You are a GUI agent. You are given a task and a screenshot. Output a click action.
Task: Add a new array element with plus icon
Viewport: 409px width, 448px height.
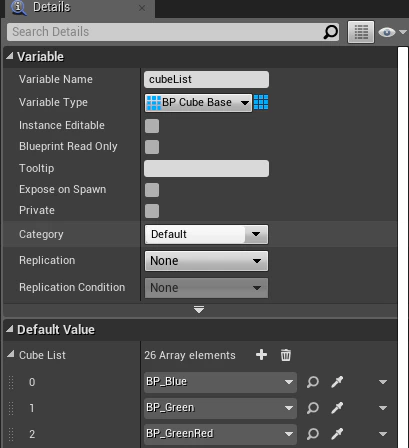point(261,355)
